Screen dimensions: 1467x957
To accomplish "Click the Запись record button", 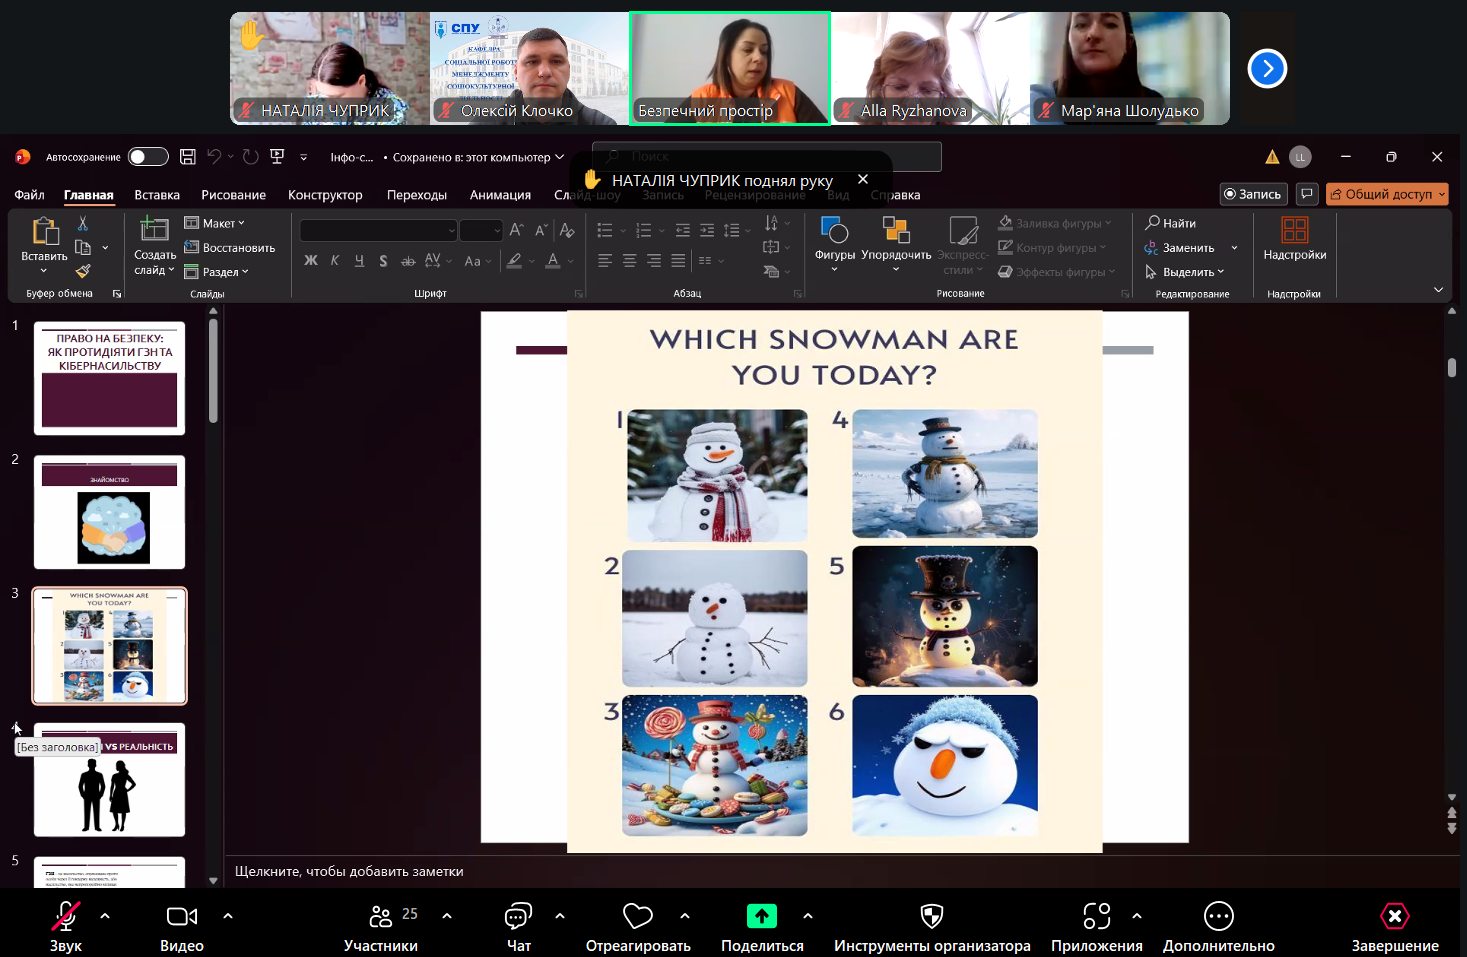I will click(x=1253, y=194).
